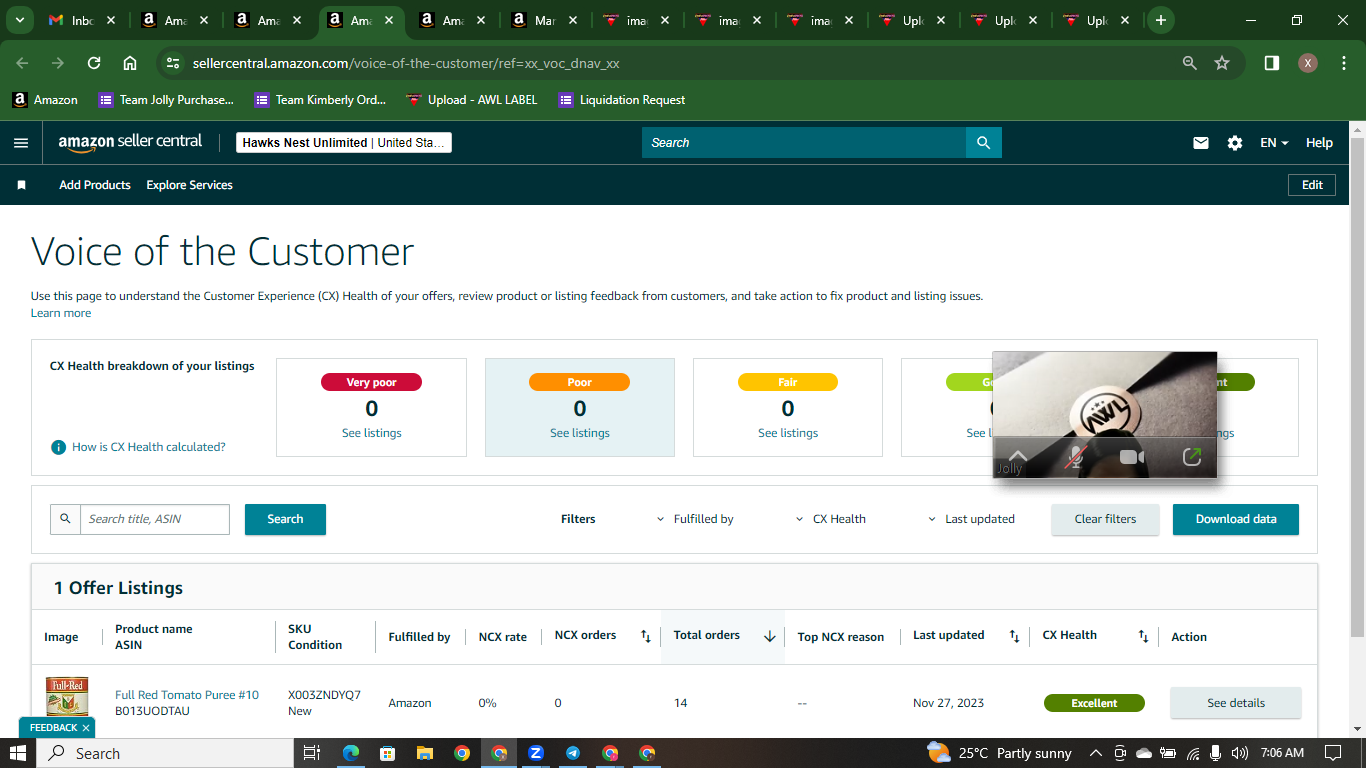Focus the Seller Central top search bar
The width and height of the screenshot is (1366, 768).
804,143
